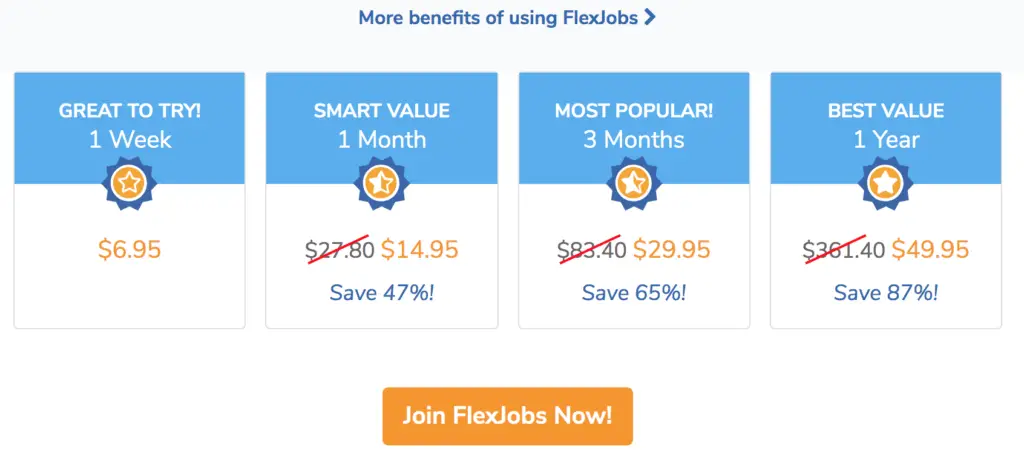Screen dimensions: 1024x466
Task: Click the crossed-out $83.40 price
Action: coord(592,249)
